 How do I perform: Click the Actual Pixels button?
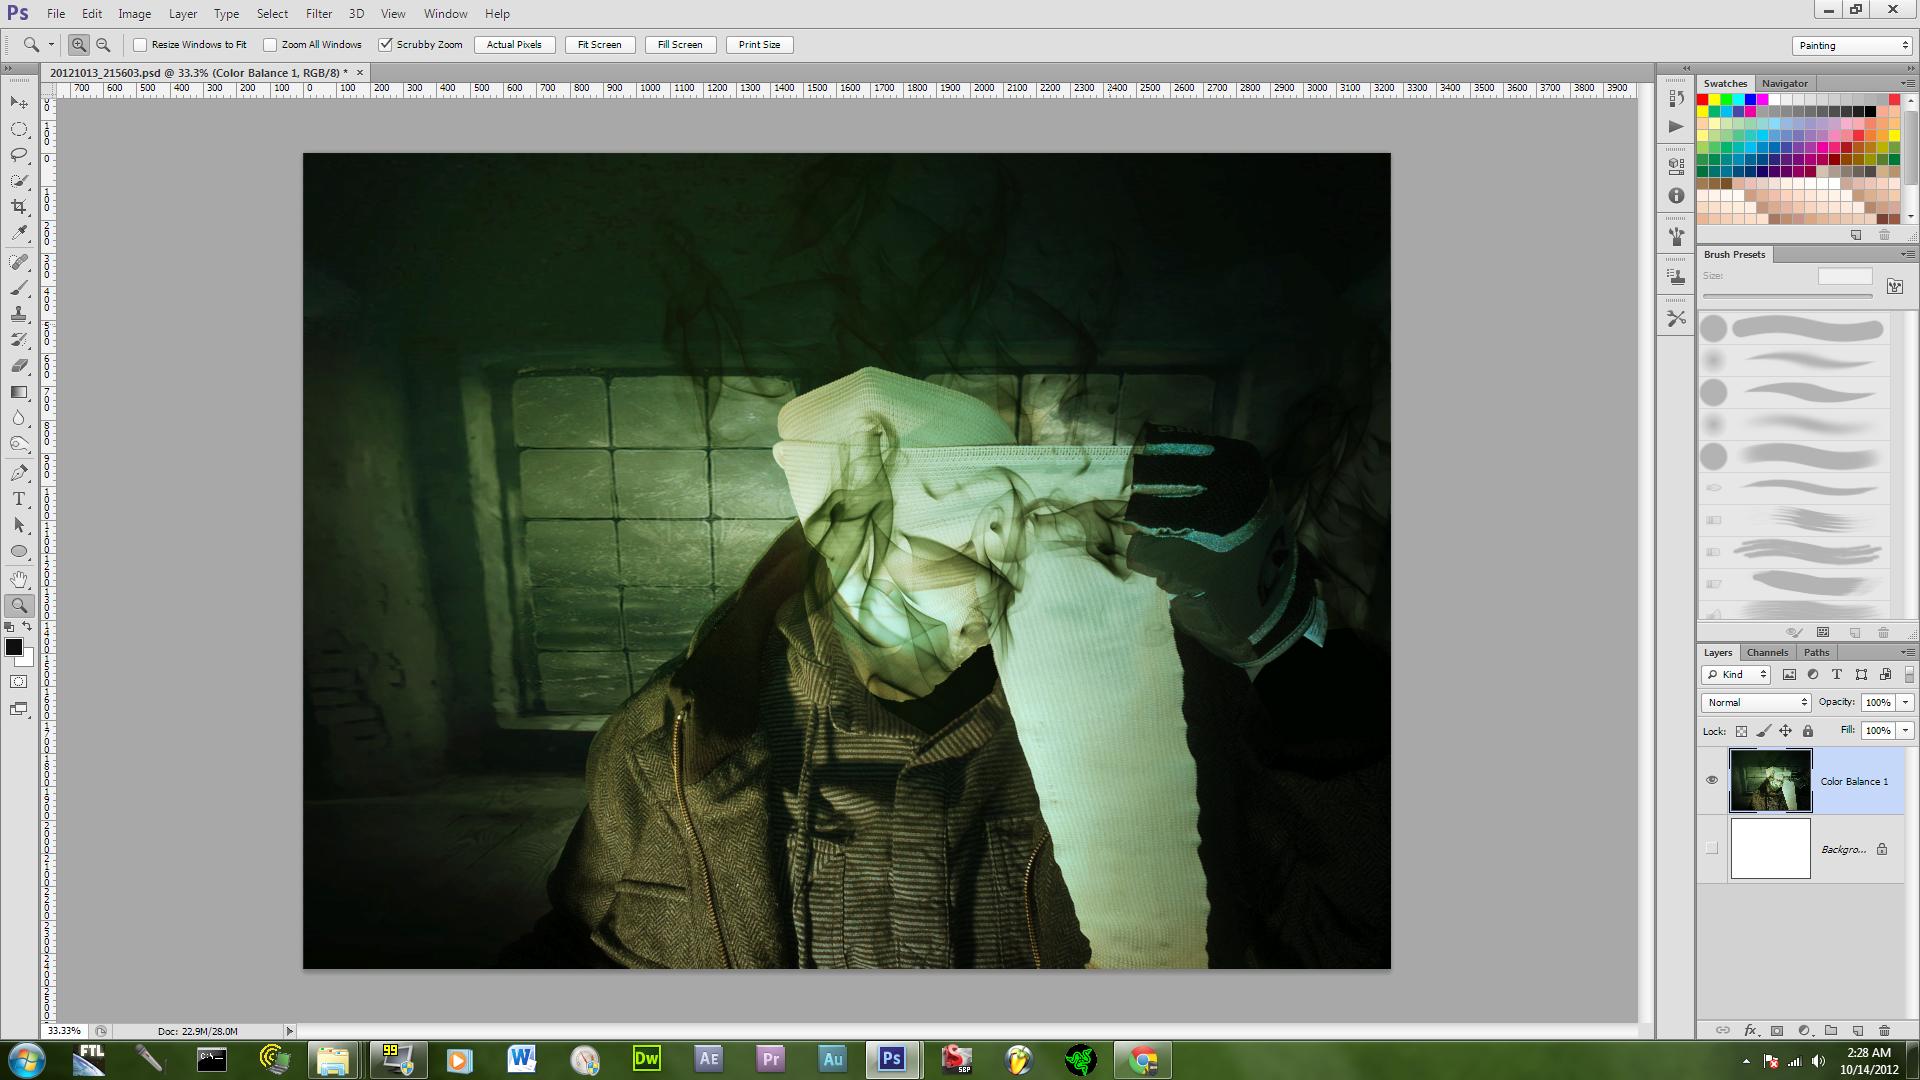tap(514, 45)
